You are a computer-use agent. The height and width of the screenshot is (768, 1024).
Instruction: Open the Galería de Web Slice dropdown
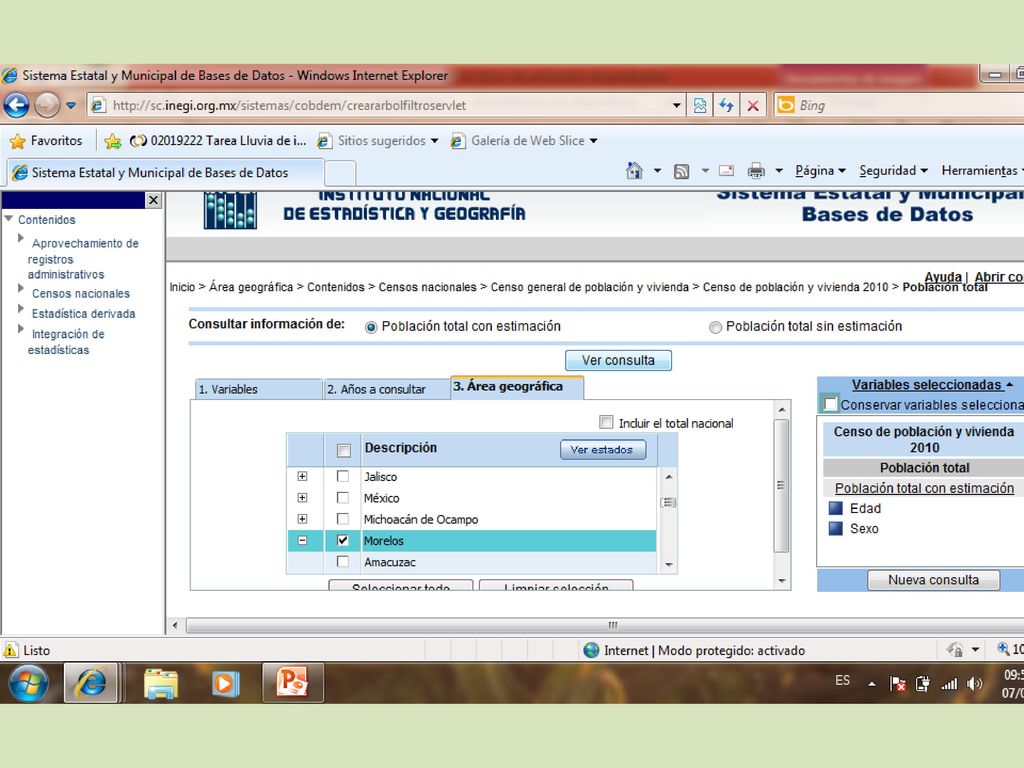tap(594, 141)
